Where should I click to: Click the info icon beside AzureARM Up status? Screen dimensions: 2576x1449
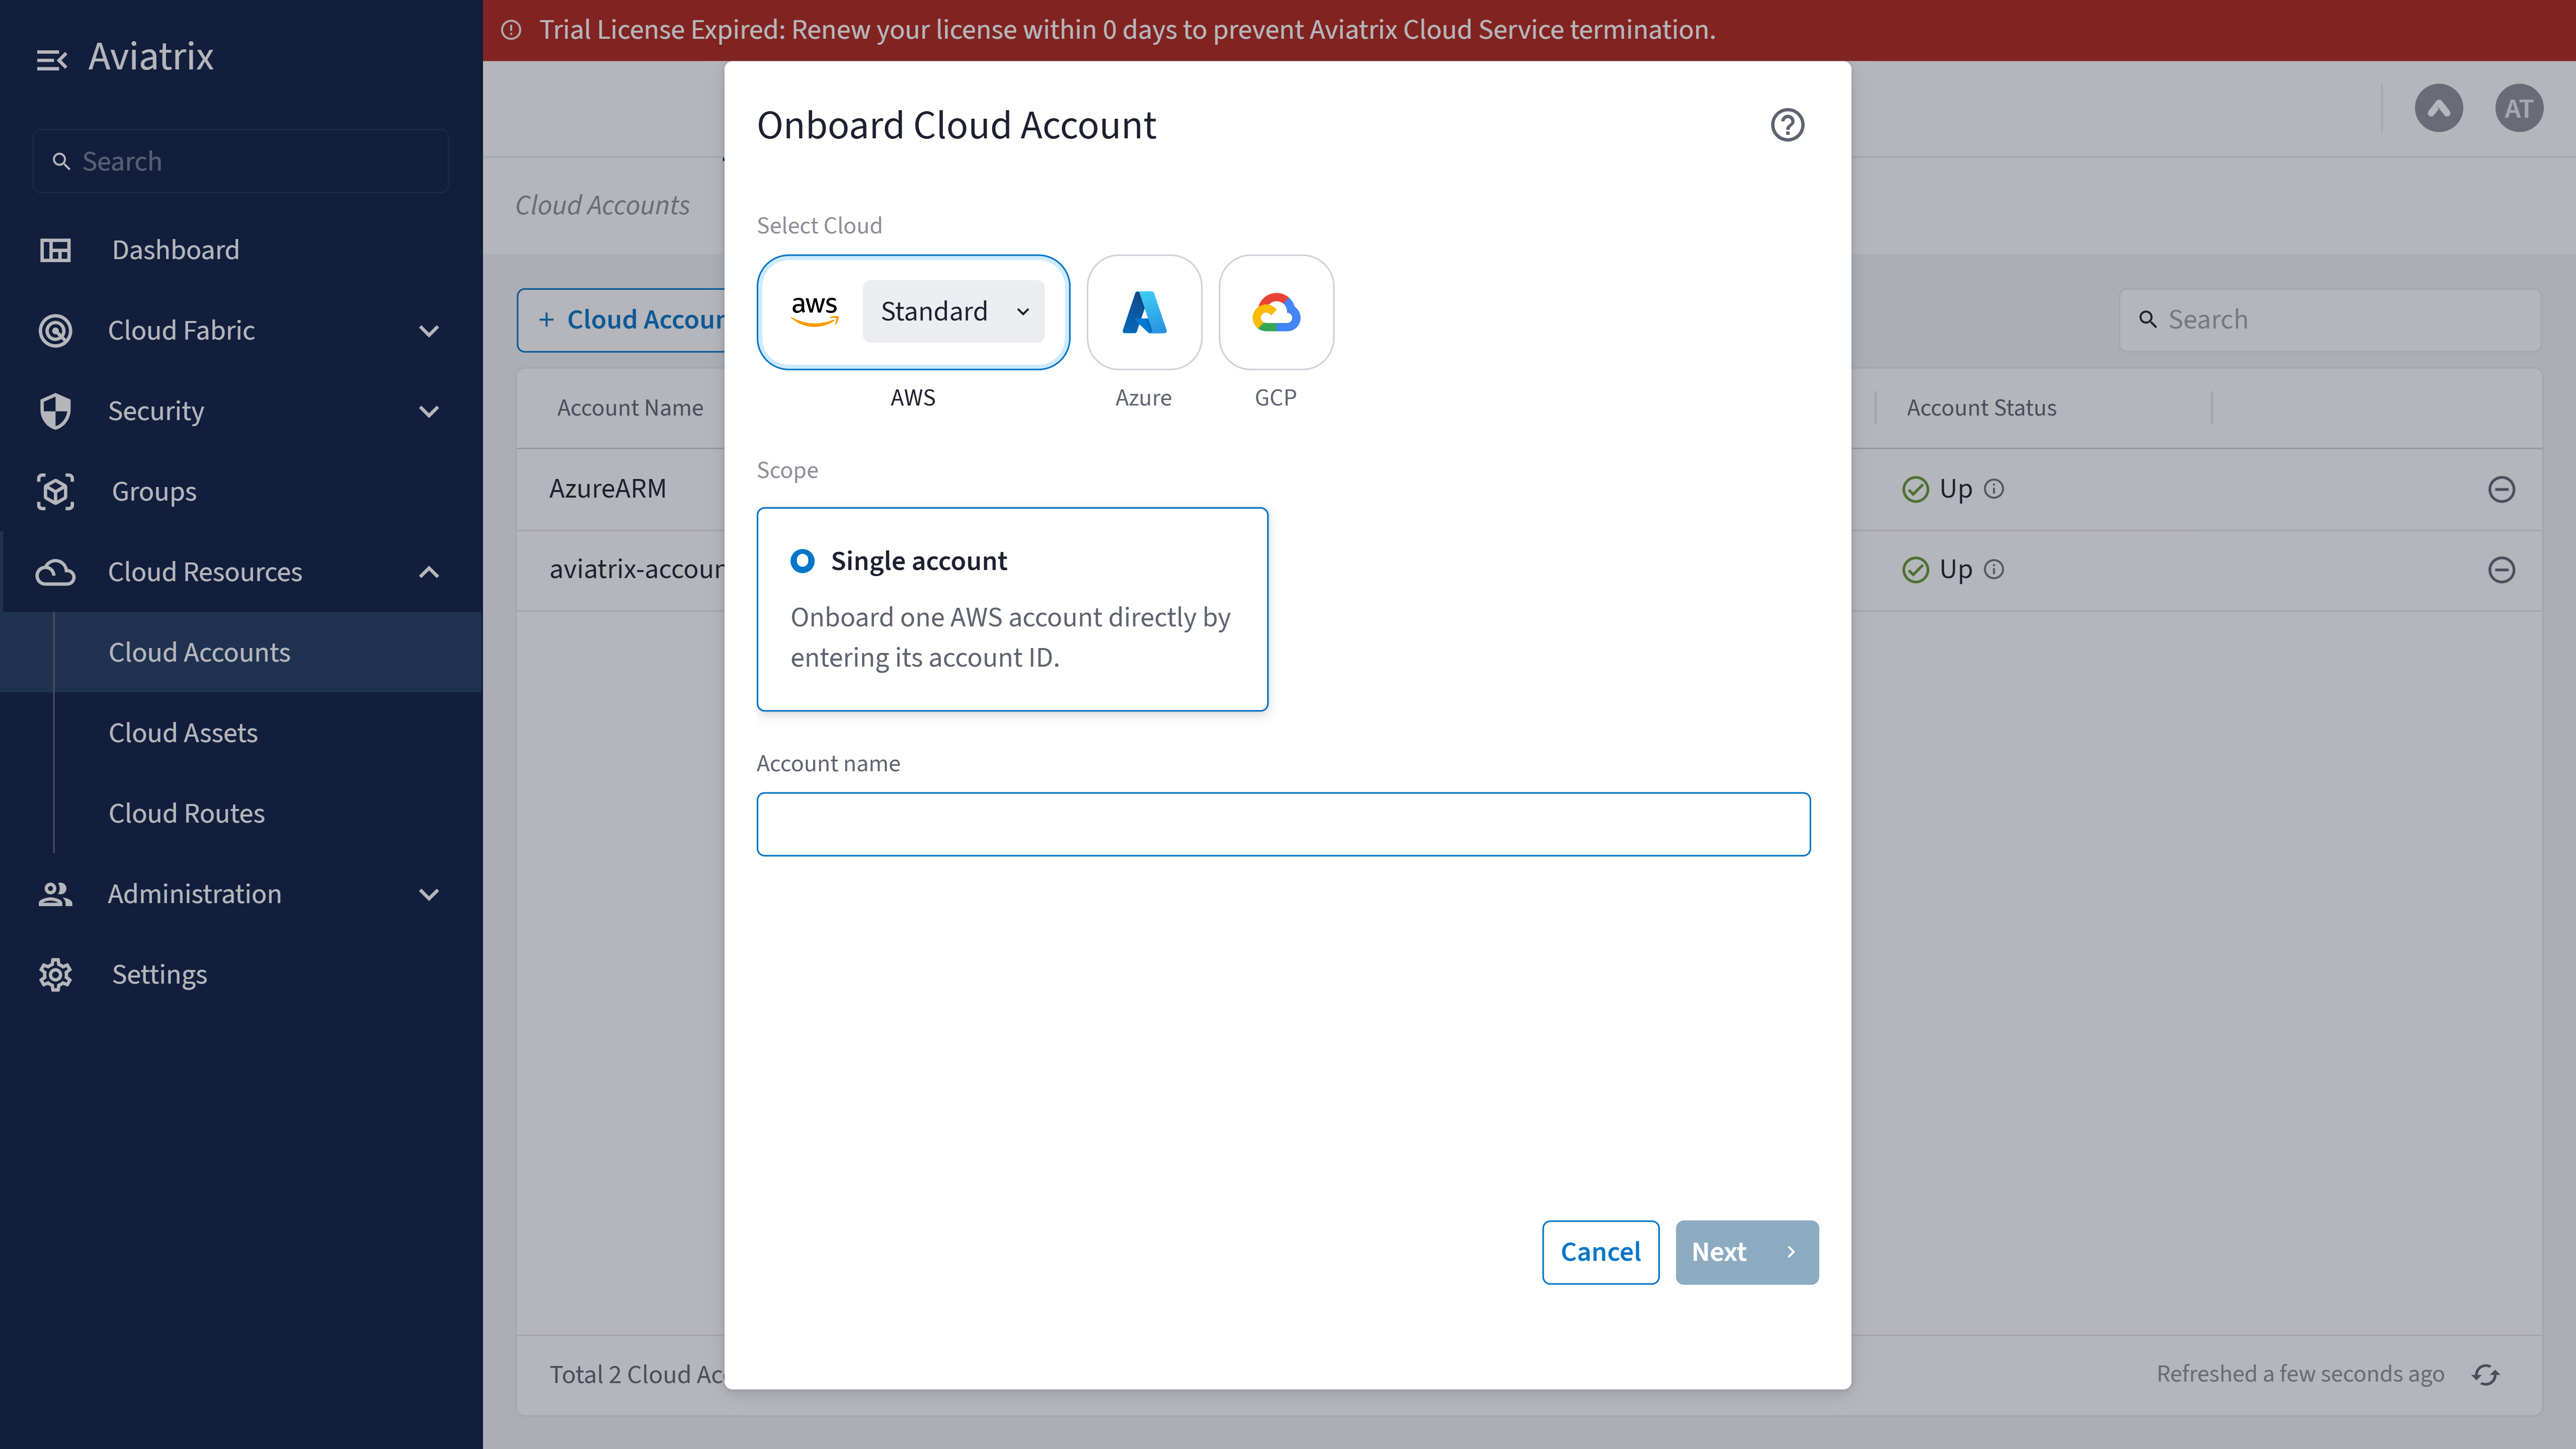pyautogui.click(x=1994, y=489)
